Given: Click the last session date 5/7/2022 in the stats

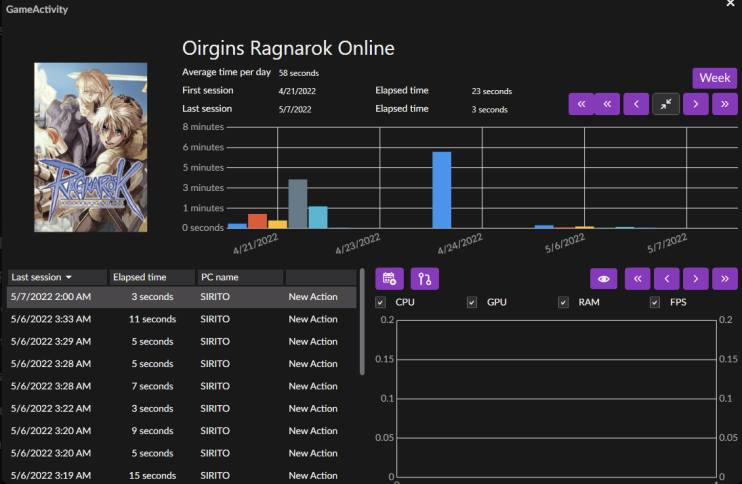Looking at the screenshot, I should click(295, 109).
